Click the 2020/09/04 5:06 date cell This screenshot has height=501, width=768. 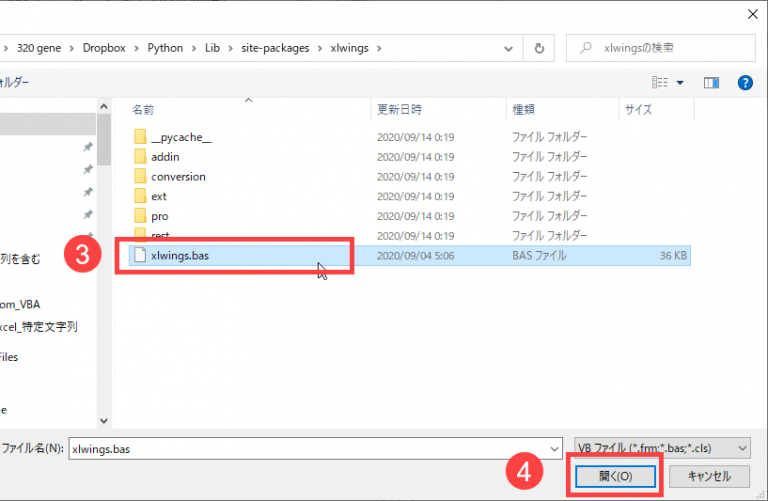click(415, 256)
